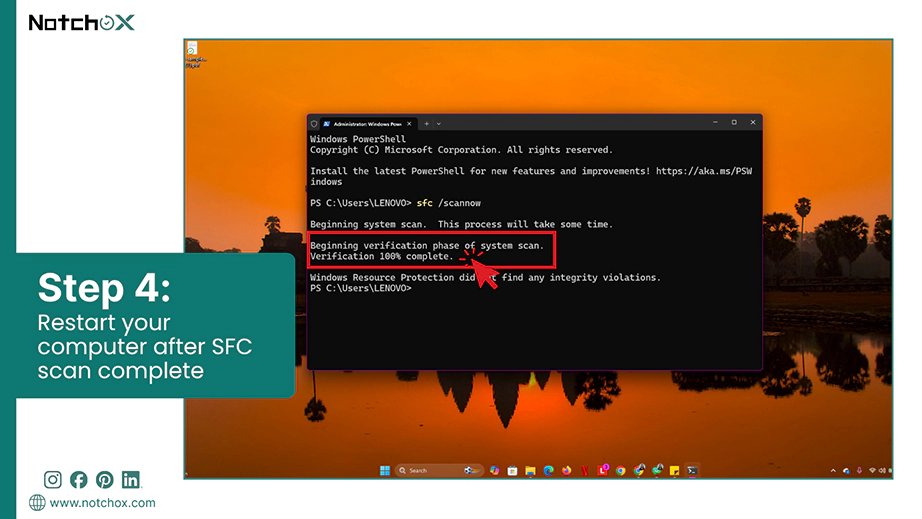
Task: Launch Google Chrome from the taskbar
Action: pos(620,470)
